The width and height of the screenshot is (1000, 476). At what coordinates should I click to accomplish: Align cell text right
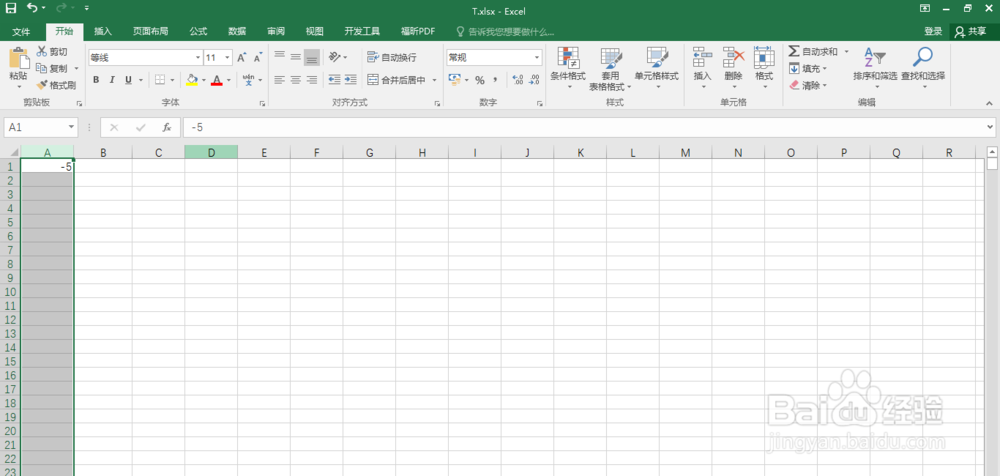(x=311, y=80)
